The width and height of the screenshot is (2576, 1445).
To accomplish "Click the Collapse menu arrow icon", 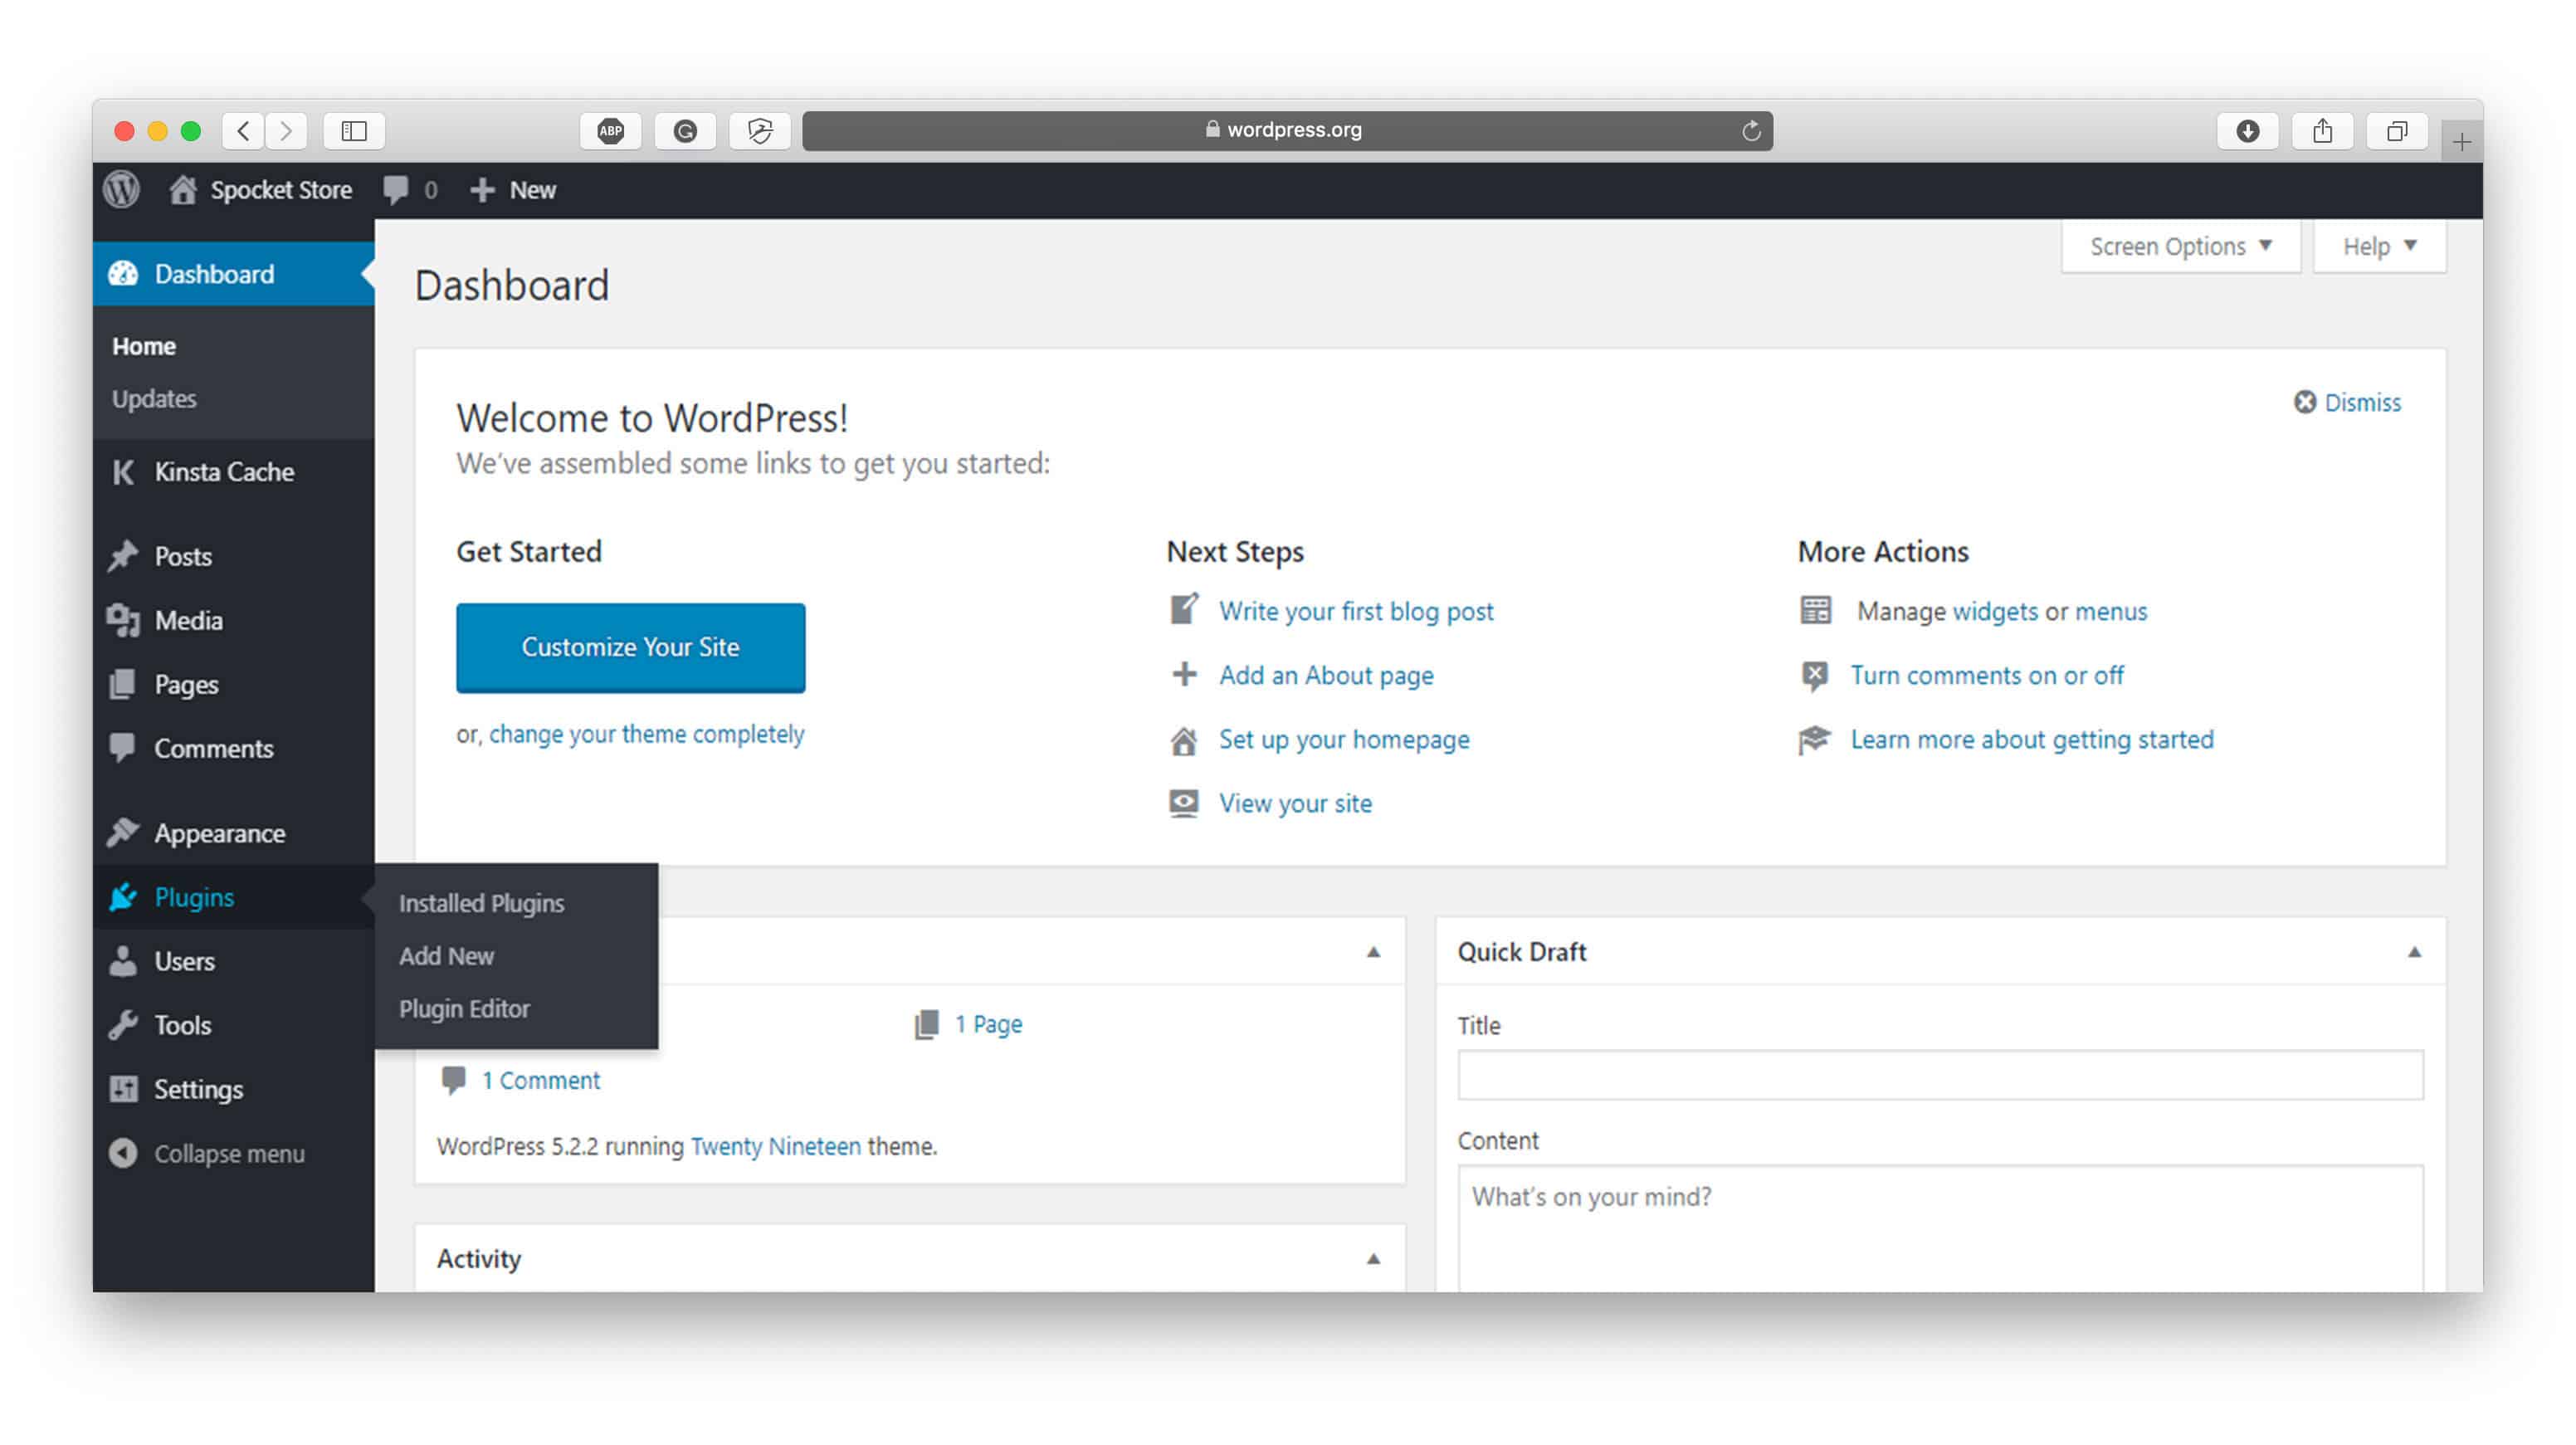I will pyautogui.click(x=123, y=1153).
